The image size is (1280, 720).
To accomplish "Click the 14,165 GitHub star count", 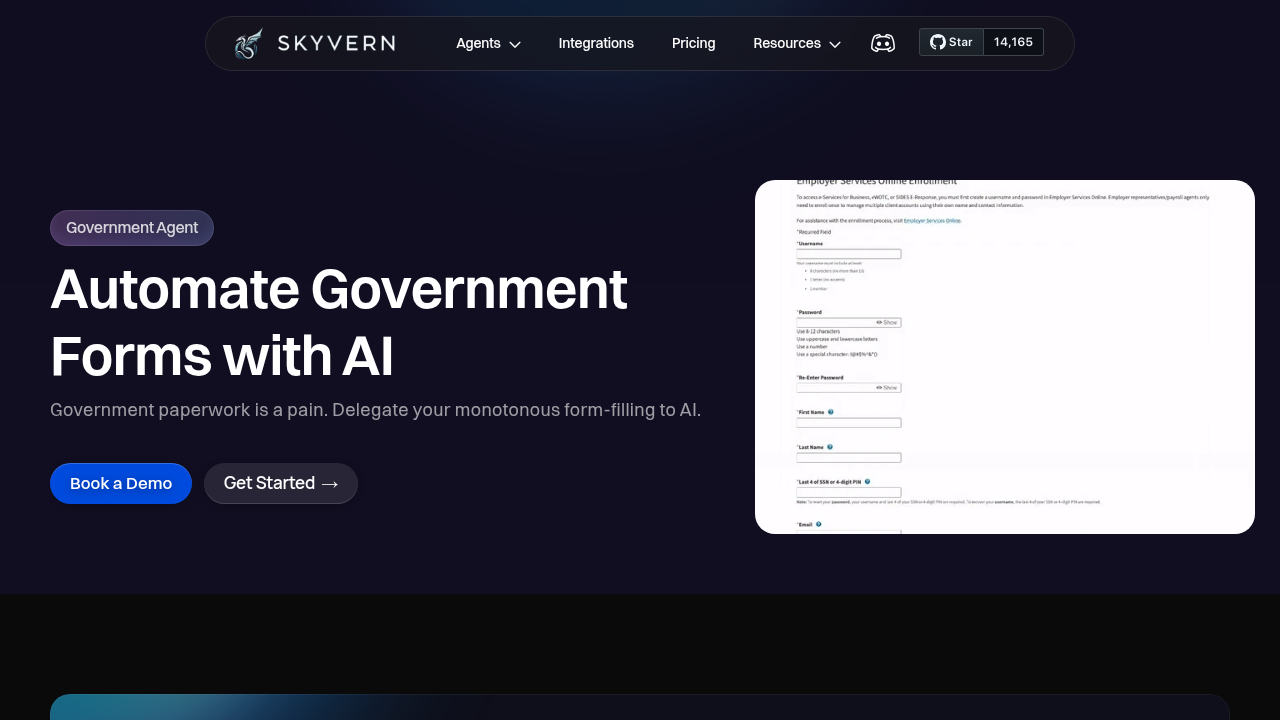I will tap(1012, 42).
